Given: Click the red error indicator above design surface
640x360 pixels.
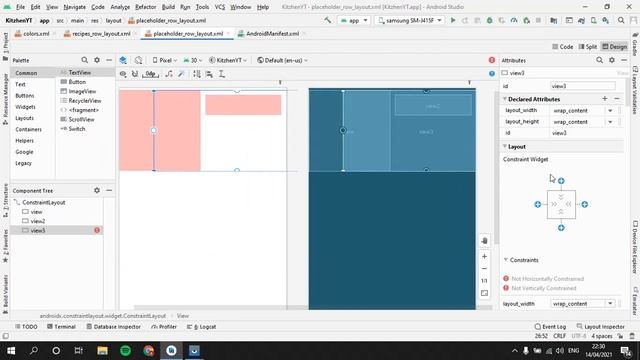Looking at the screenshot, I should pos(492,60).
